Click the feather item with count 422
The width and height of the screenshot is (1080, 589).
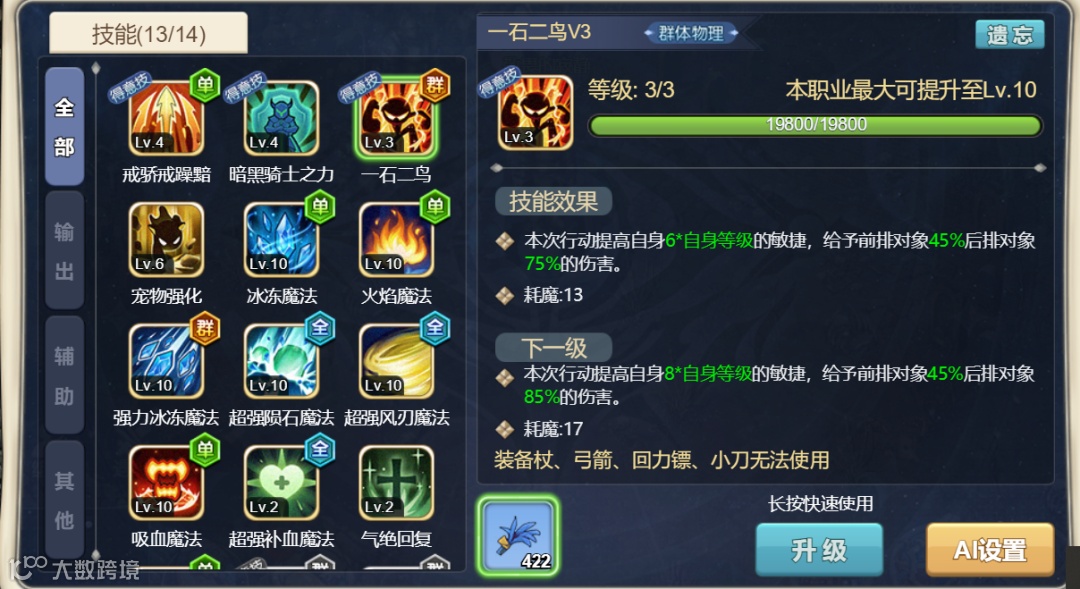(518, 537)
